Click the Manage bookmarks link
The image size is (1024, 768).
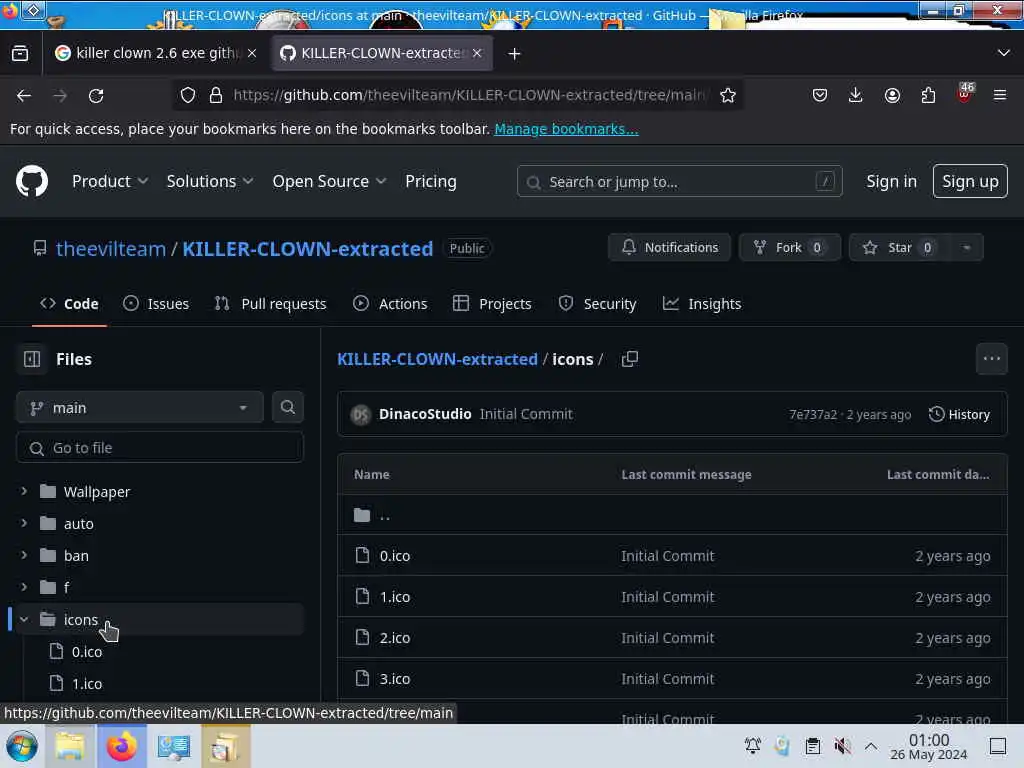(x=566, y=129)
